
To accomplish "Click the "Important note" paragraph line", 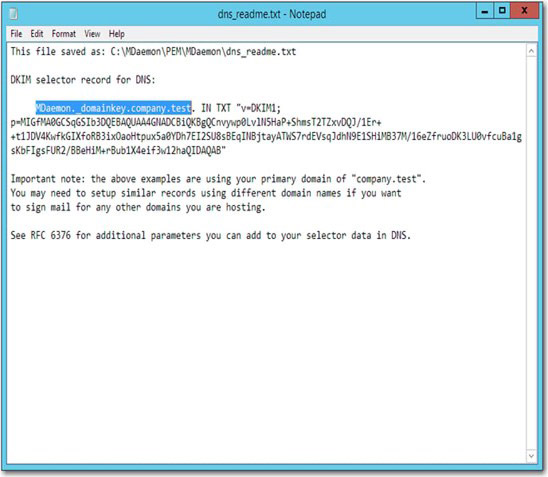I will (x=218, y=179).
